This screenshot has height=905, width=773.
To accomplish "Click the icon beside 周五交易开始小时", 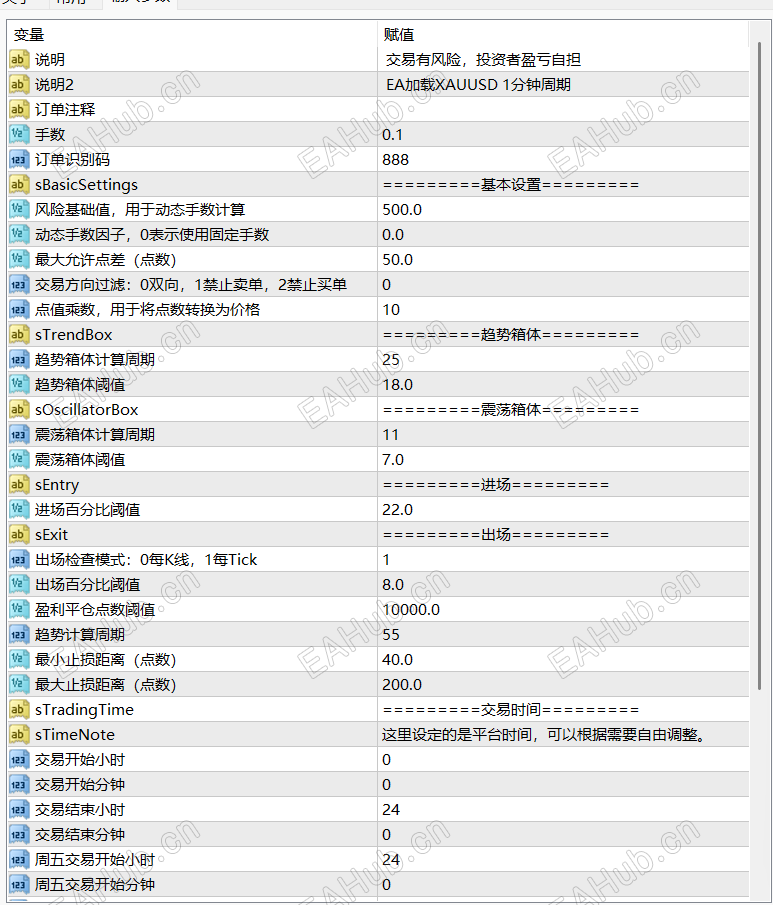I will [18, 860].
